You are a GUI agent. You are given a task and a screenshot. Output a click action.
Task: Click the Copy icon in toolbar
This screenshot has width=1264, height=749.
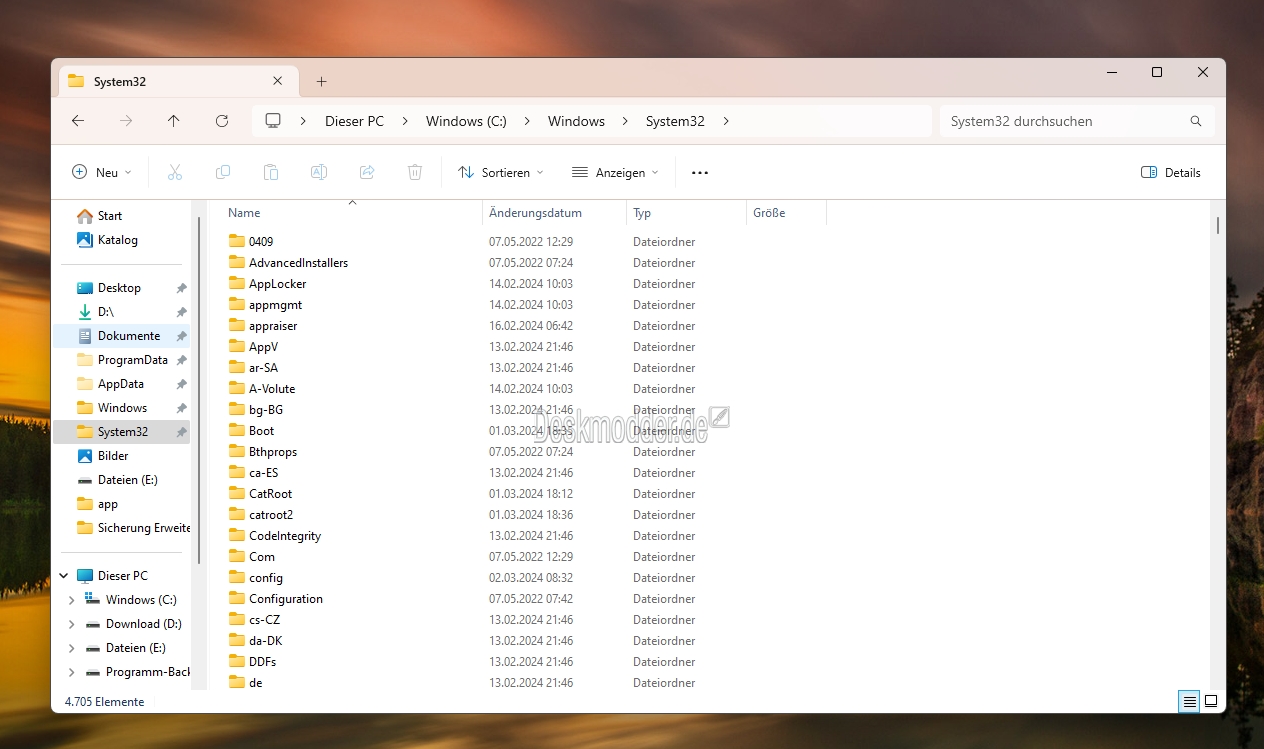223,172
